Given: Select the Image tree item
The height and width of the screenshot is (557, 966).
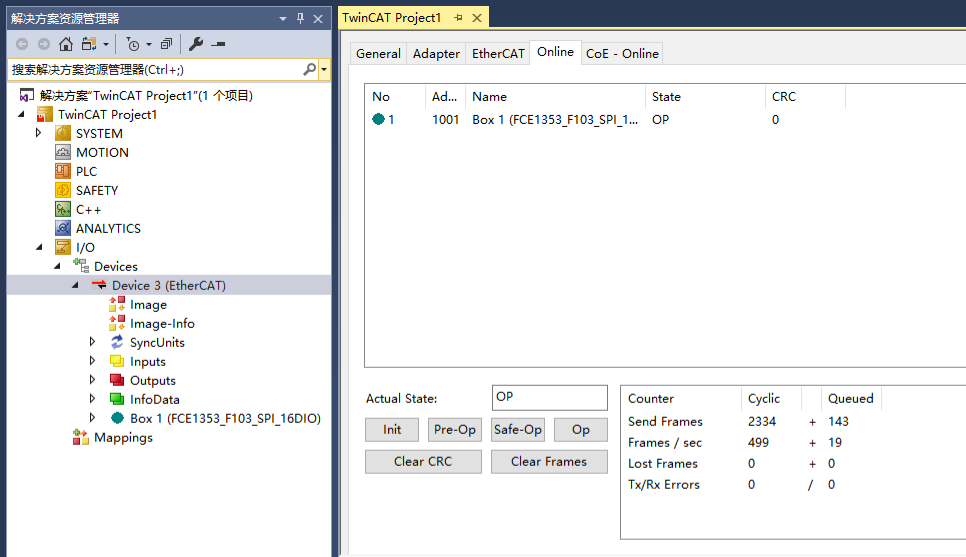Looking at the screenshot, I should 148,304.
